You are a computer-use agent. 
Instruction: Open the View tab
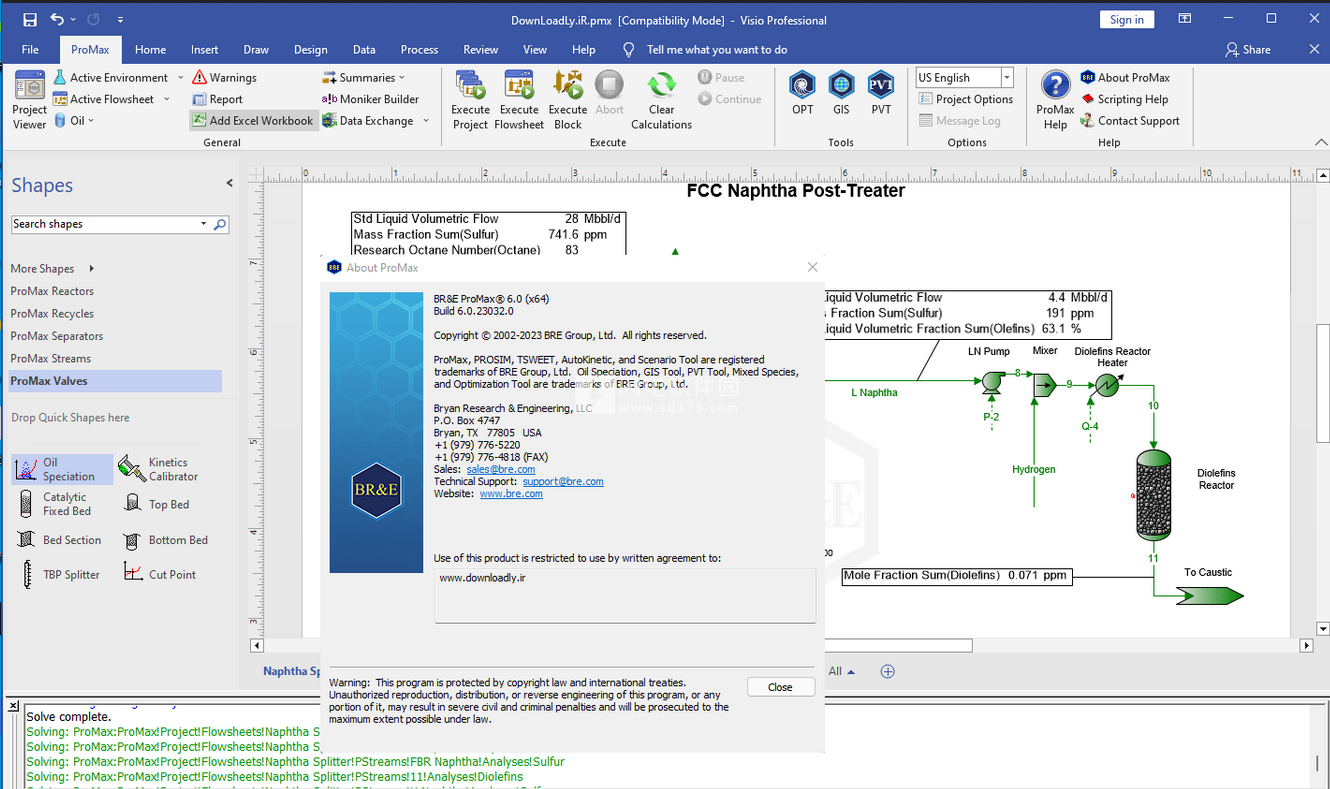(535, 49)
